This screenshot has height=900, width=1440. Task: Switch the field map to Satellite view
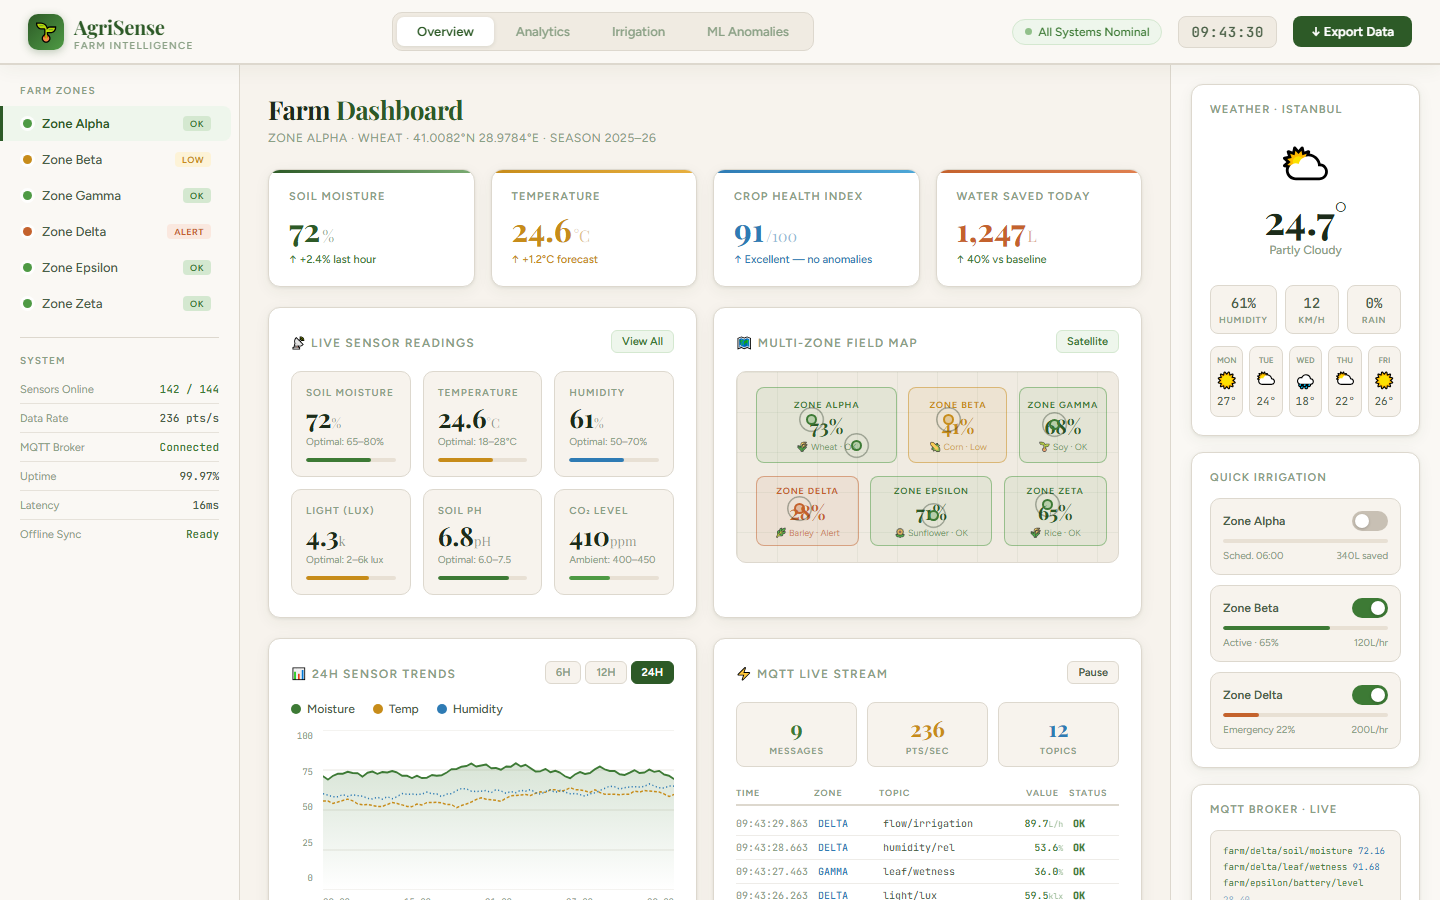point(1087,342)
